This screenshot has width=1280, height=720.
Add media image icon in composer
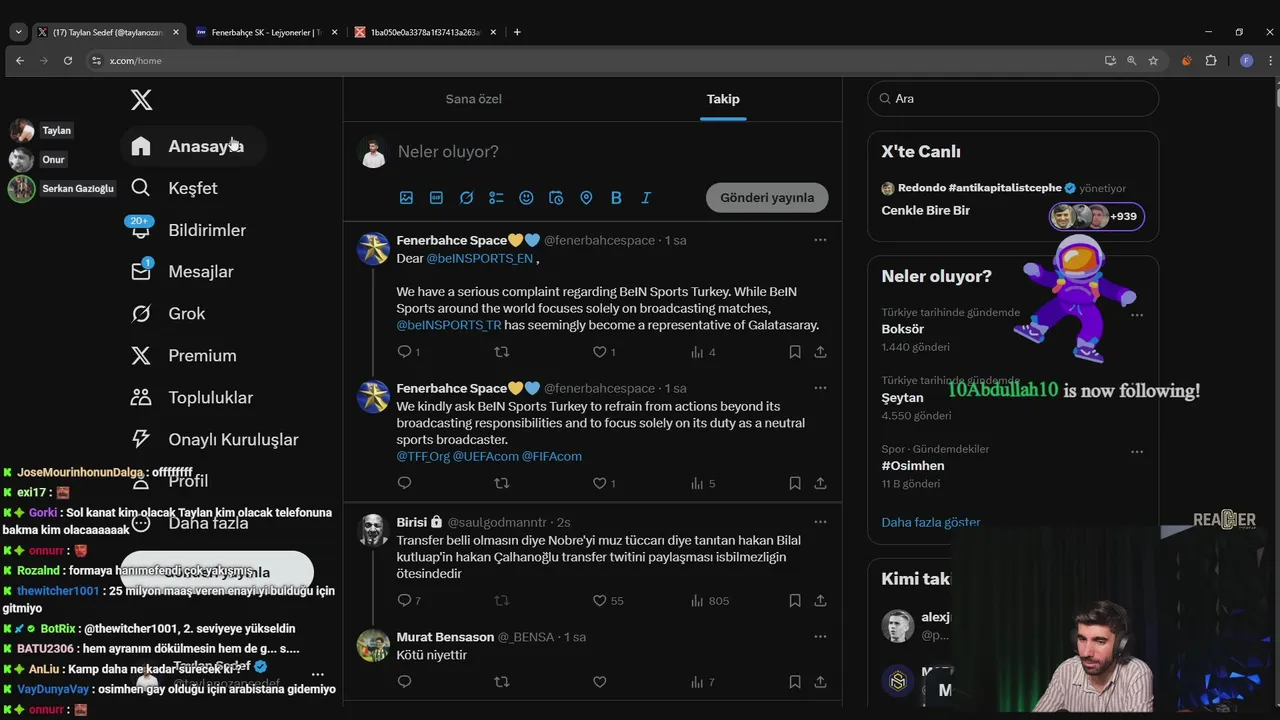coord(406,198)
